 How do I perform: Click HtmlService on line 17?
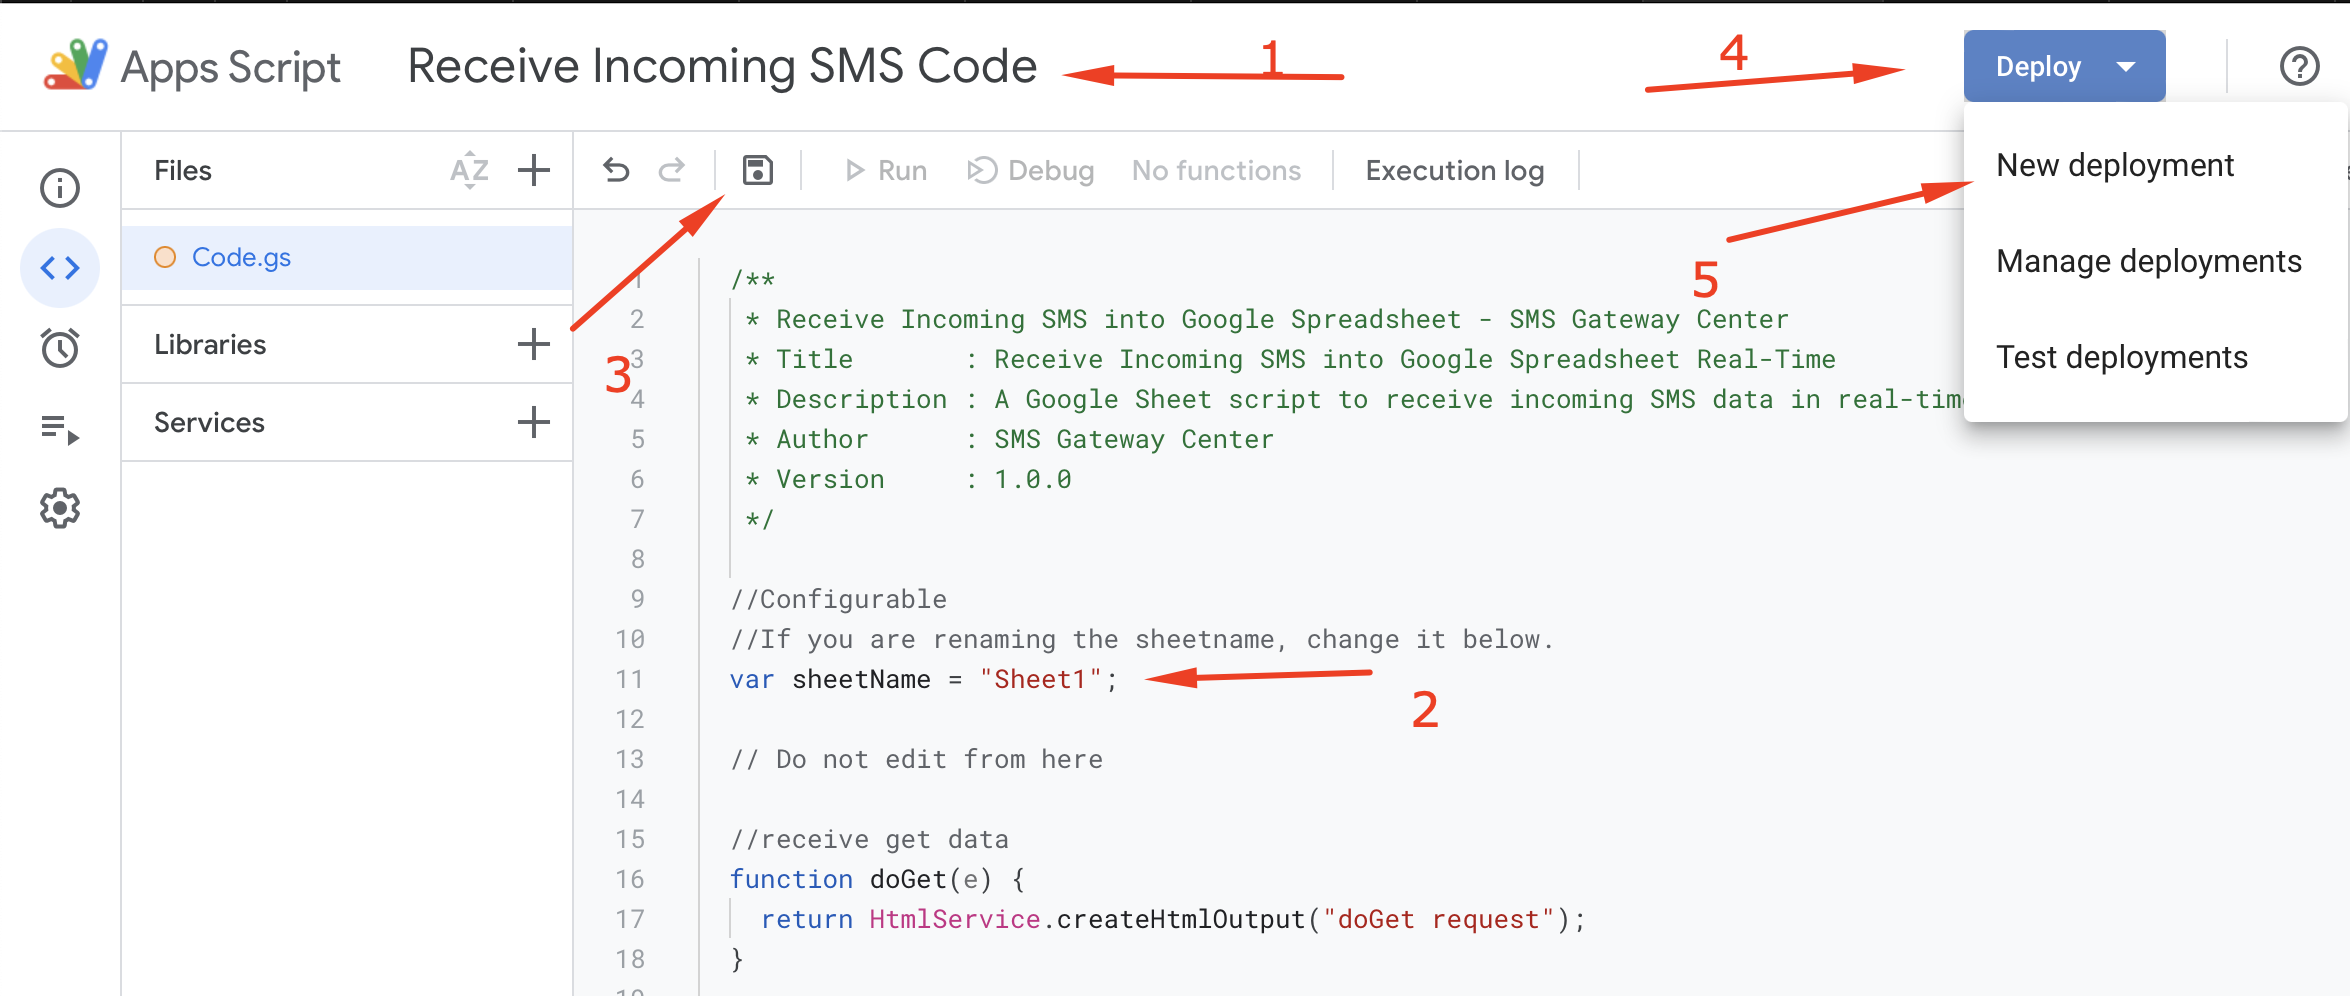954,919
